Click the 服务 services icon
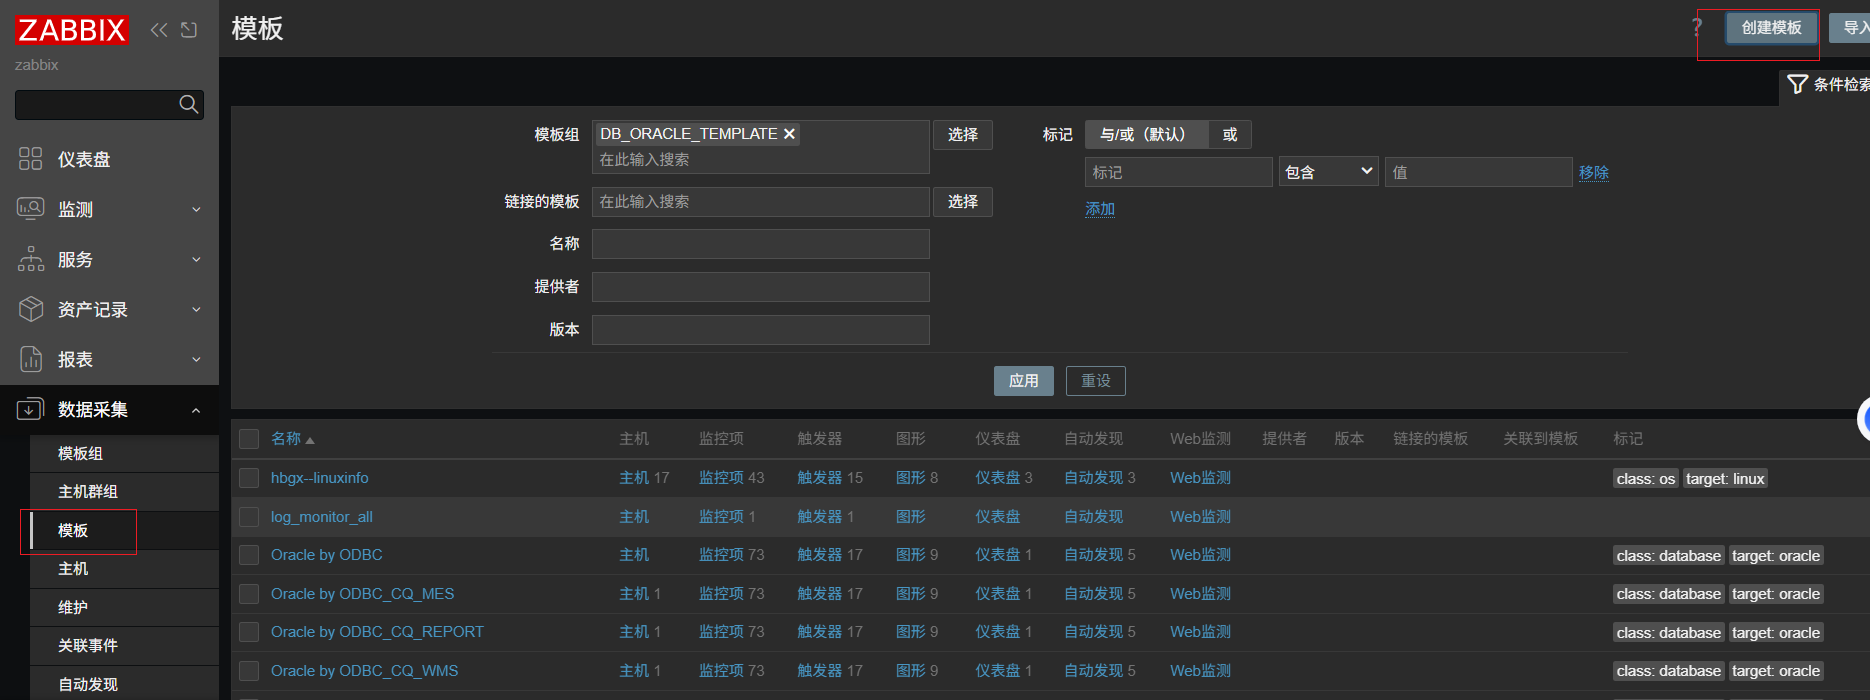The image size is (1870, 700). coord(31,259)
